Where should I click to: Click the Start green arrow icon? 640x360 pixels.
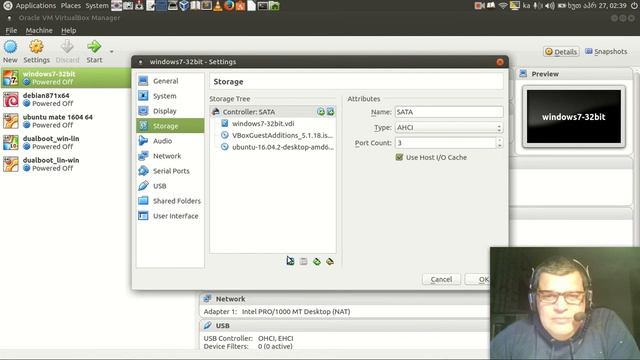(x=94, y=47)
